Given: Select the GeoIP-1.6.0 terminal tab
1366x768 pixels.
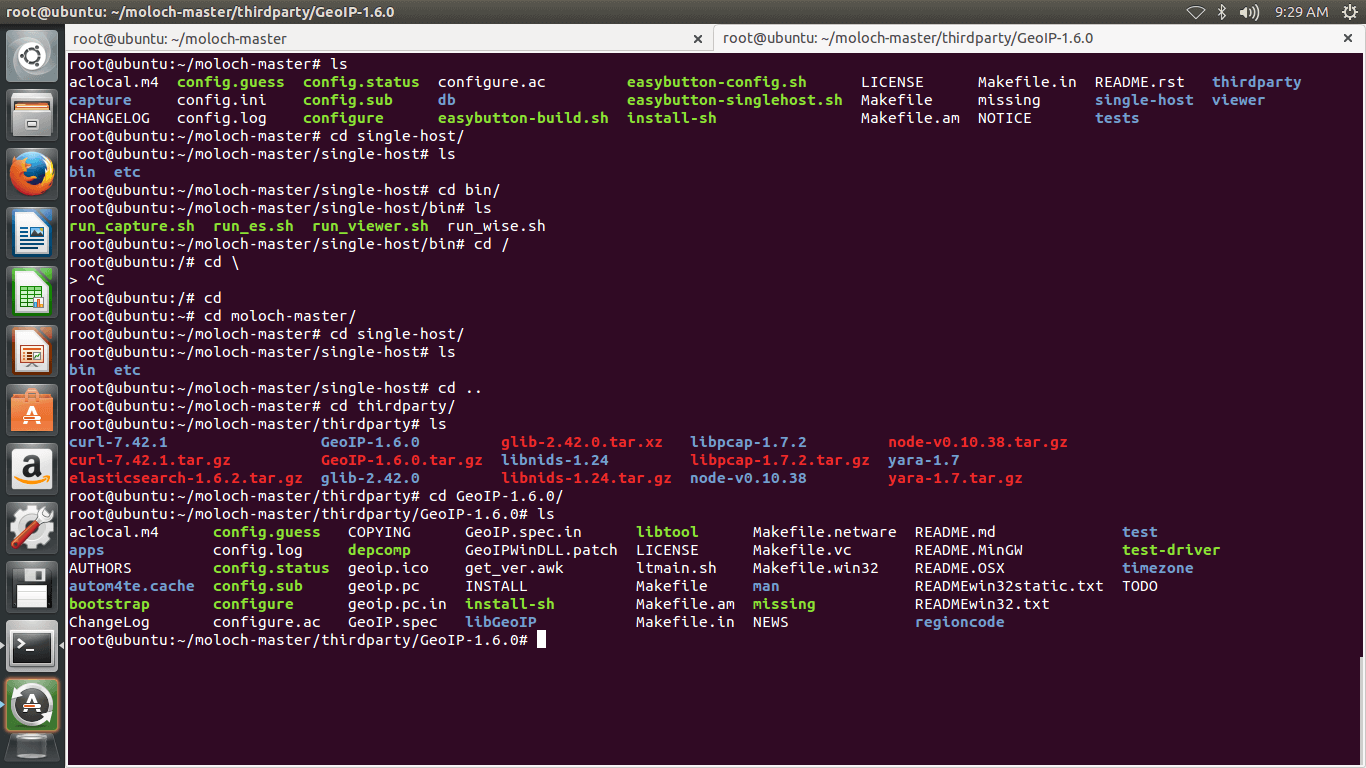Looking at the screenshot, I should click(x=1038, y=38).
